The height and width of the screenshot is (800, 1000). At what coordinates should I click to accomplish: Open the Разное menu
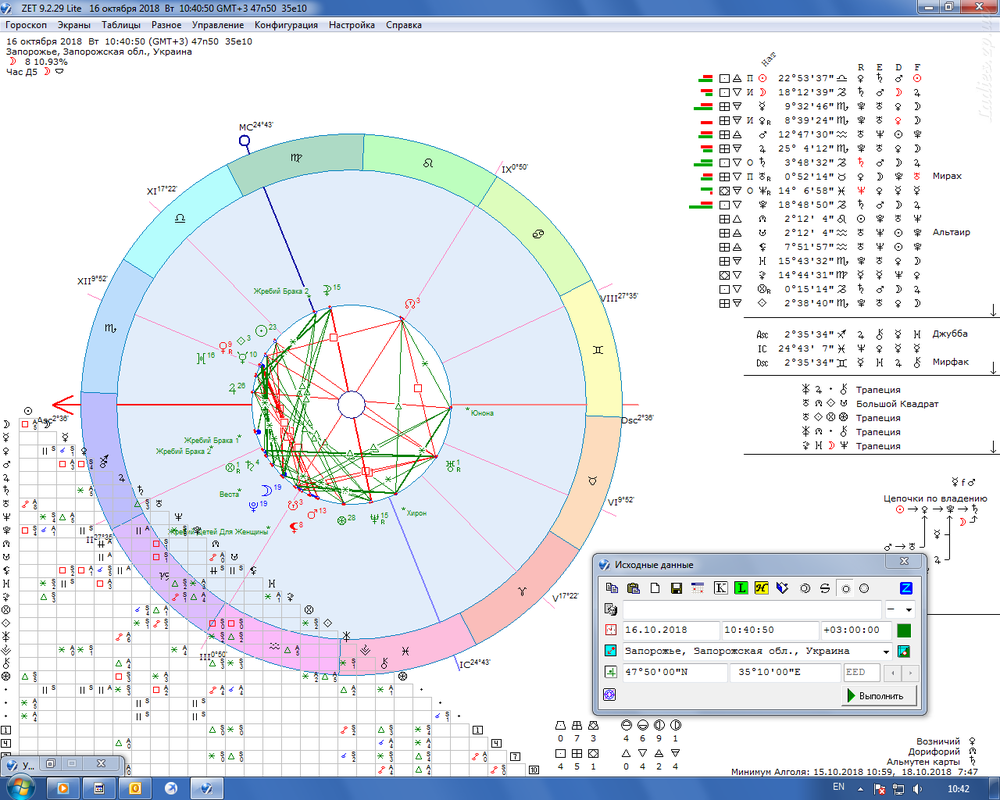coord(166,25)
